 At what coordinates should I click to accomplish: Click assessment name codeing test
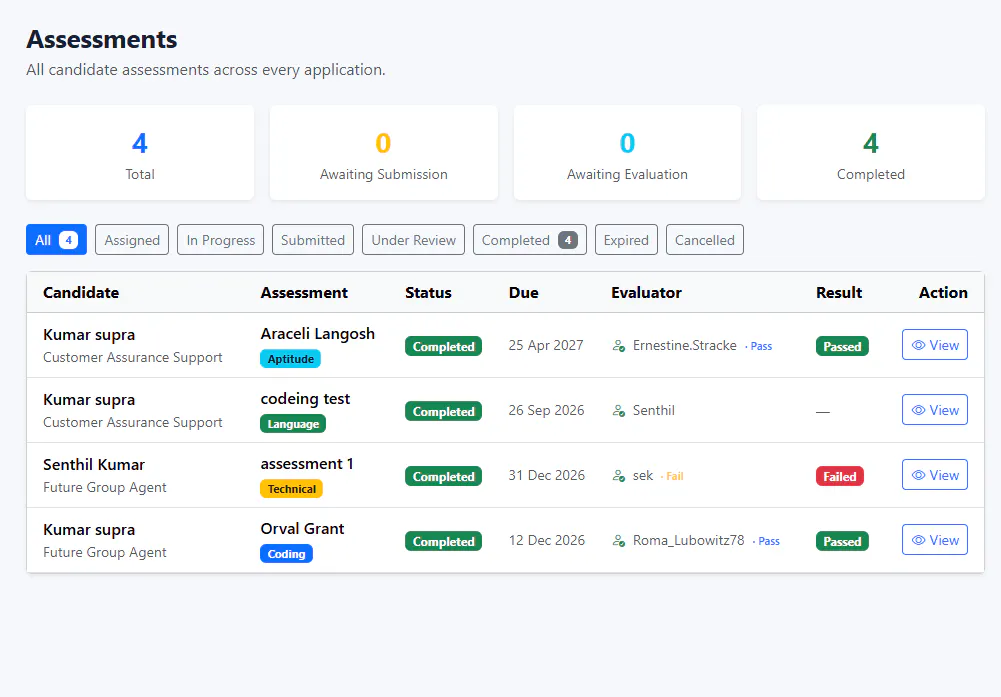(305, 399)
